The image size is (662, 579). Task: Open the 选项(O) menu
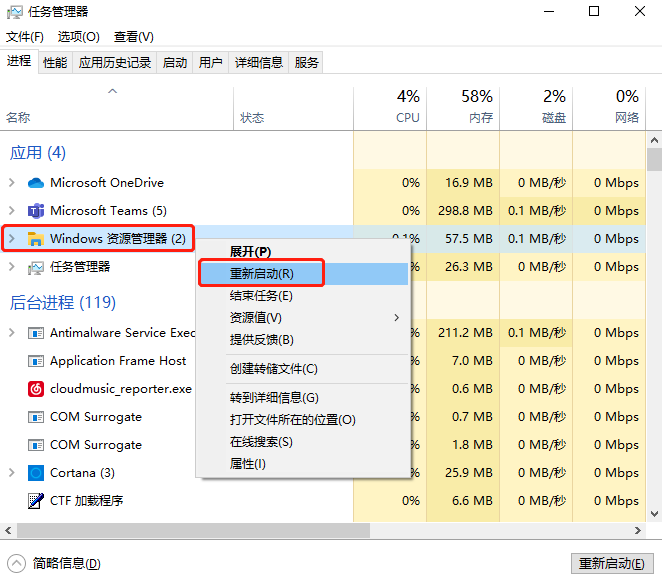[x=79, y=37]
